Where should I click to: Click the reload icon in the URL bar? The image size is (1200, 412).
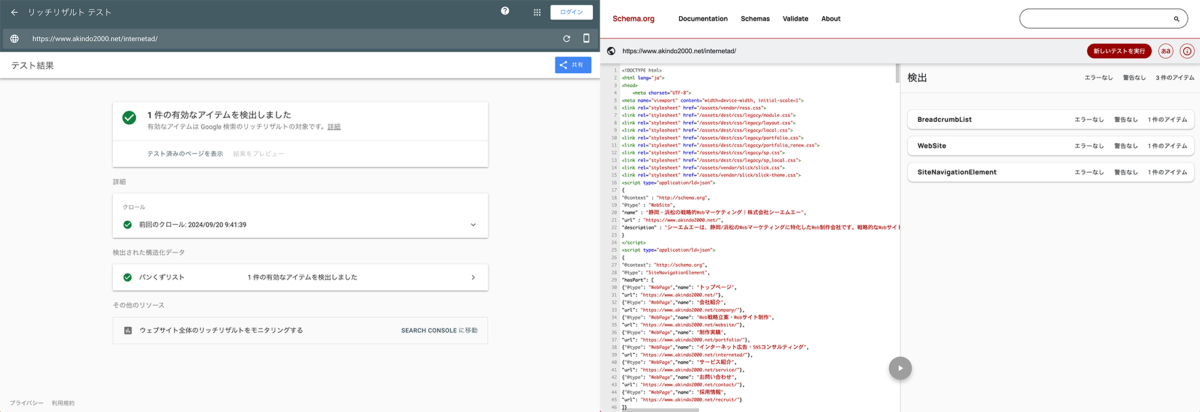[567, 39]
